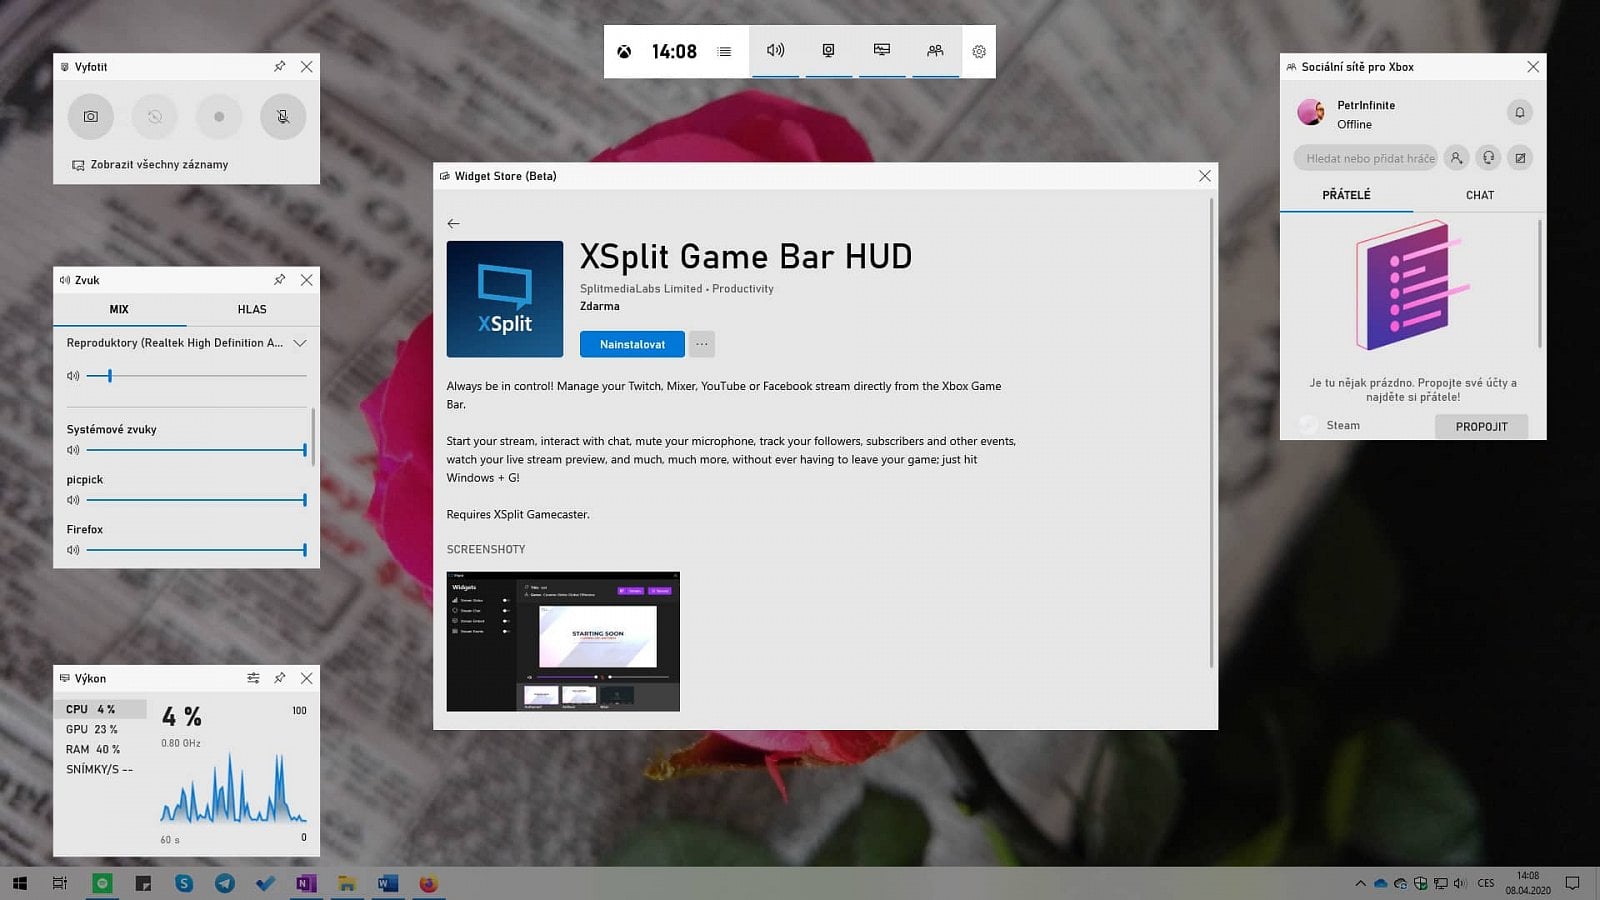Viewport: 1600px width, 900px height.
Task: Toggle the Capture widget from Game Bar
Action: tap(828, 51)
